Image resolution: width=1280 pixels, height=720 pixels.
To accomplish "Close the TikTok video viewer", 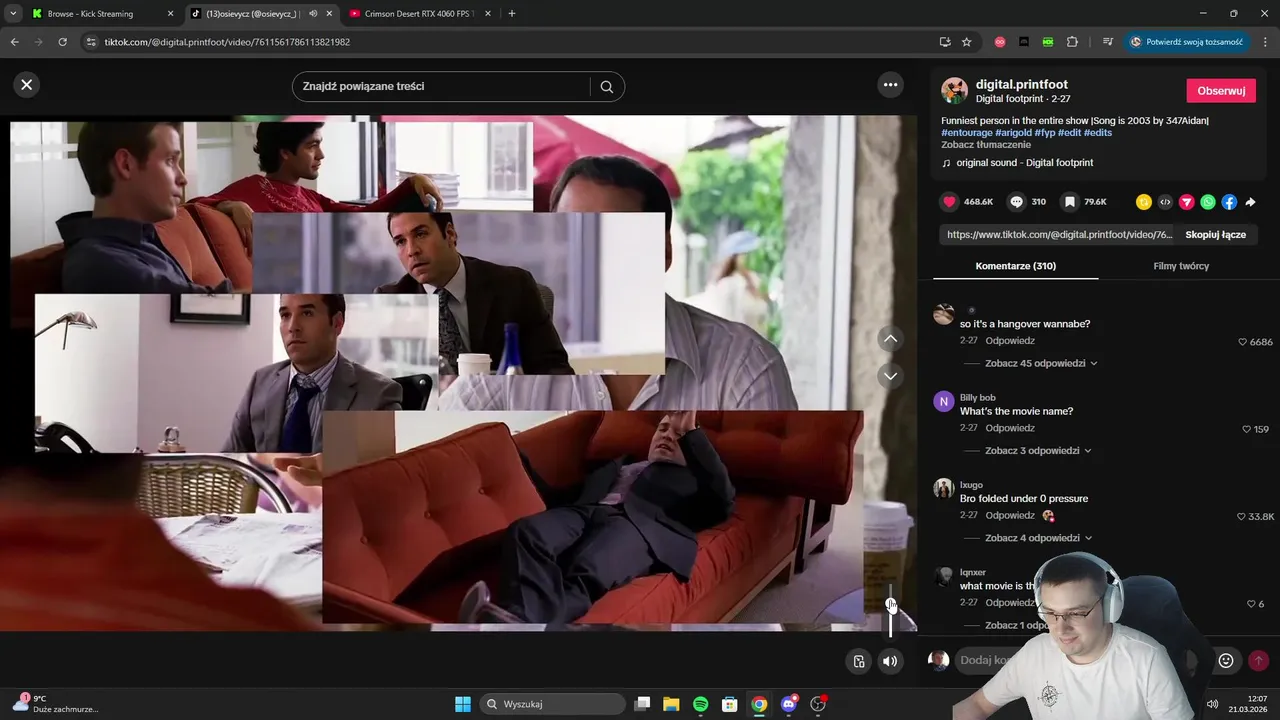I will pyautogui.click(x=27, y=85).
